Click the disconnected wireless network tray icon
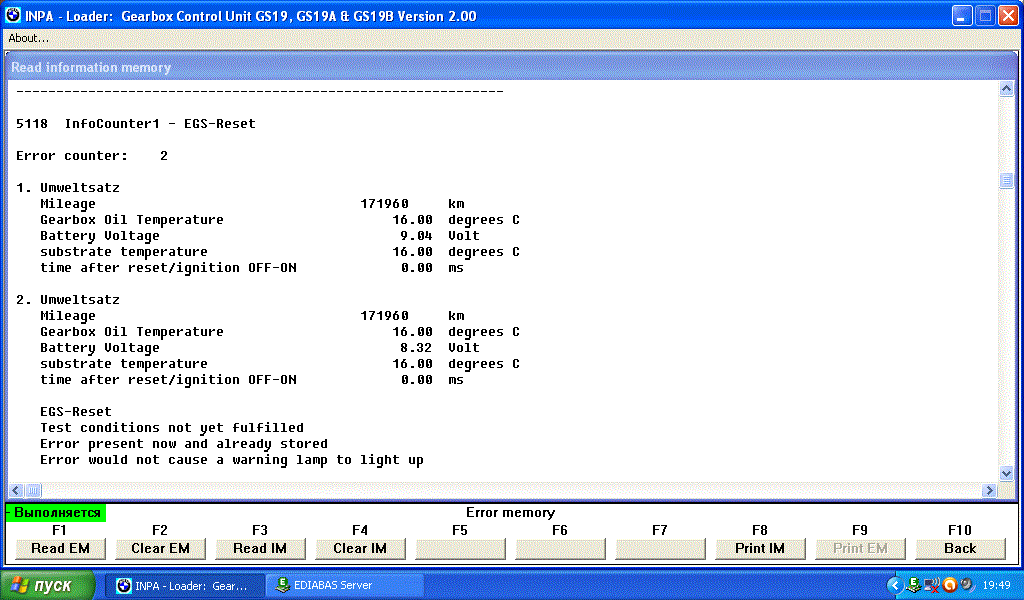This screenshot has height=600, width=1024. click(931, 585)
